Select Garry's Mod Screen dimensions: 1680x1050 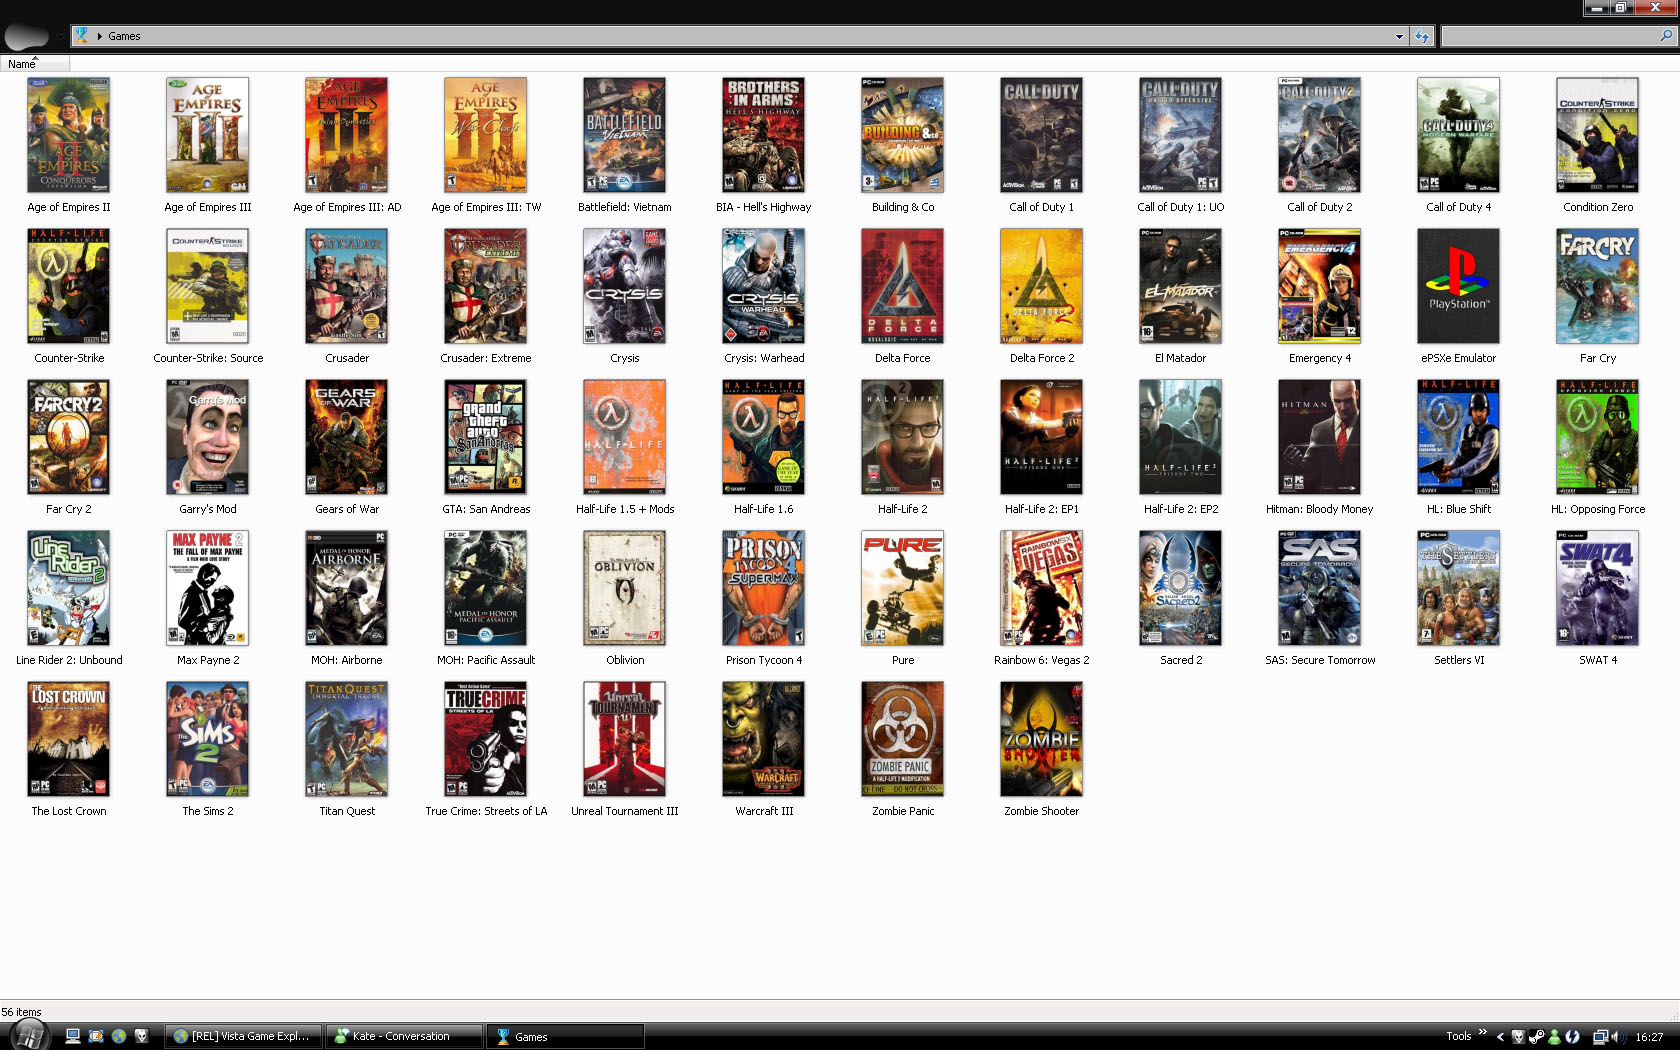pos(207,437)
